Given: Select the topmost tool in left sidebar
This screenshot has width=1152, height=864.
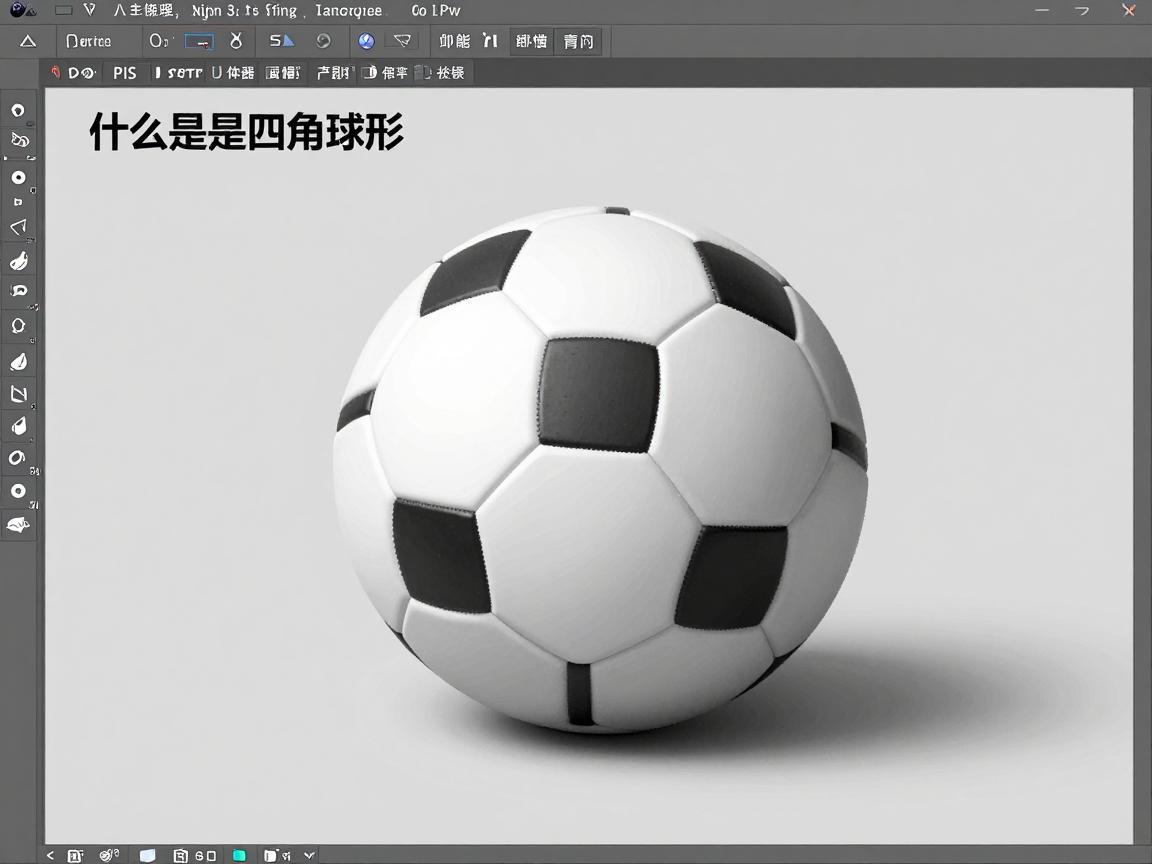Looking at the screenshot, I should pyautogui.click(x=18, y=110).
